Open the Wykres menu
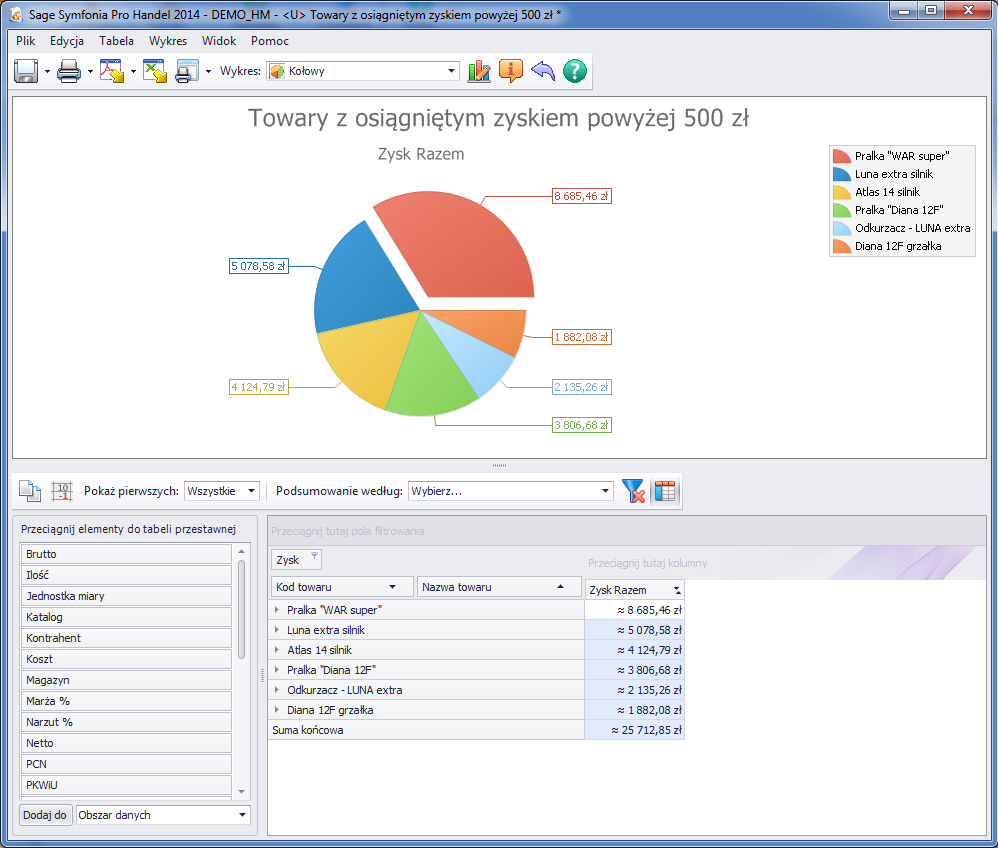Screen dimensions: 998x848 point(168,41)
